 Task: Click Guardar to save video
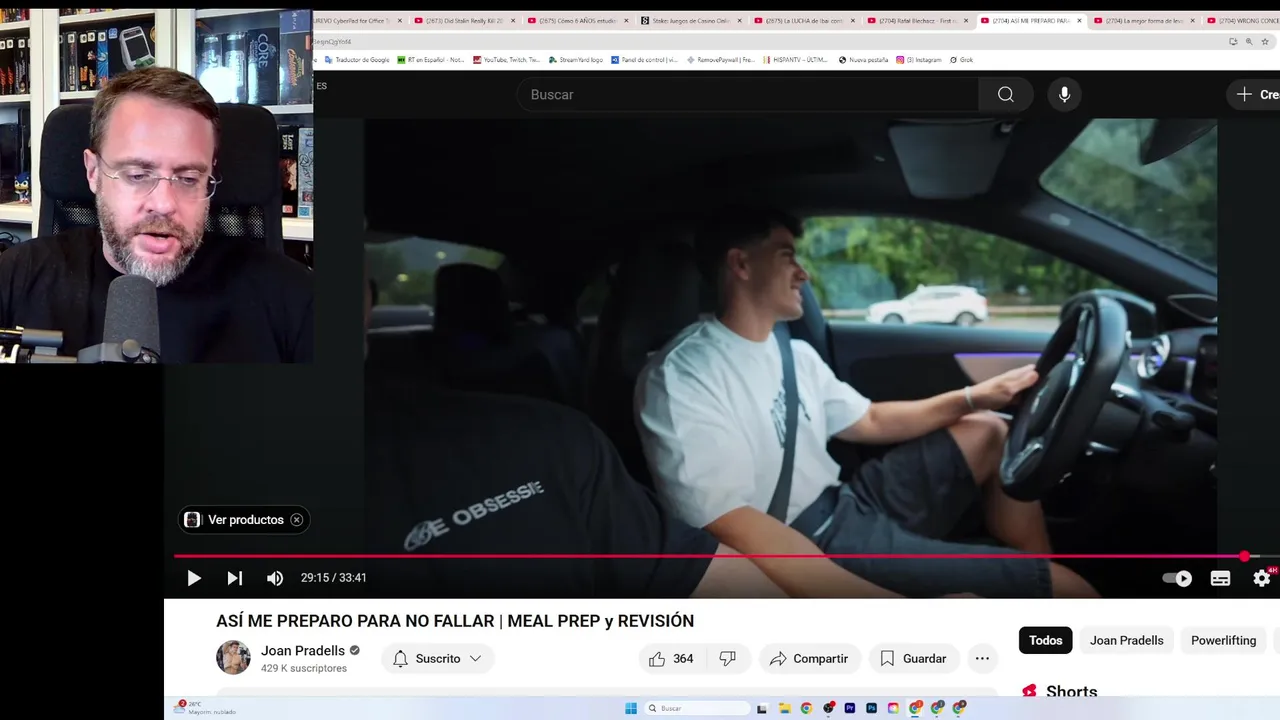coord(913,658)
